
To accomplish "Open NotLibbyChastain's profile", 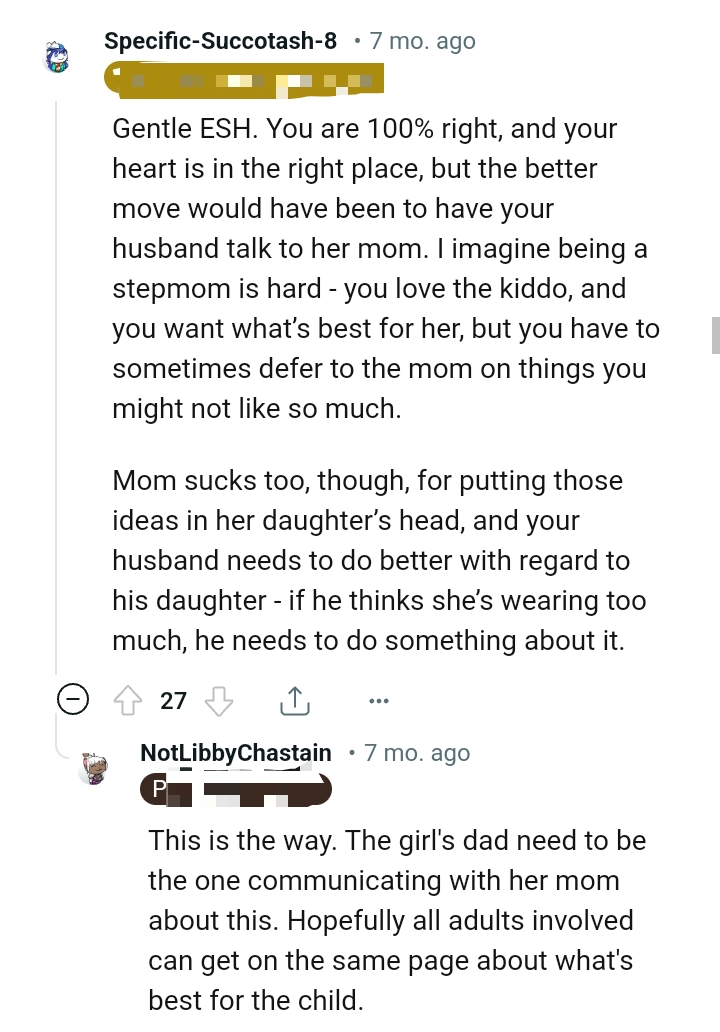I will tap(235, 752).
